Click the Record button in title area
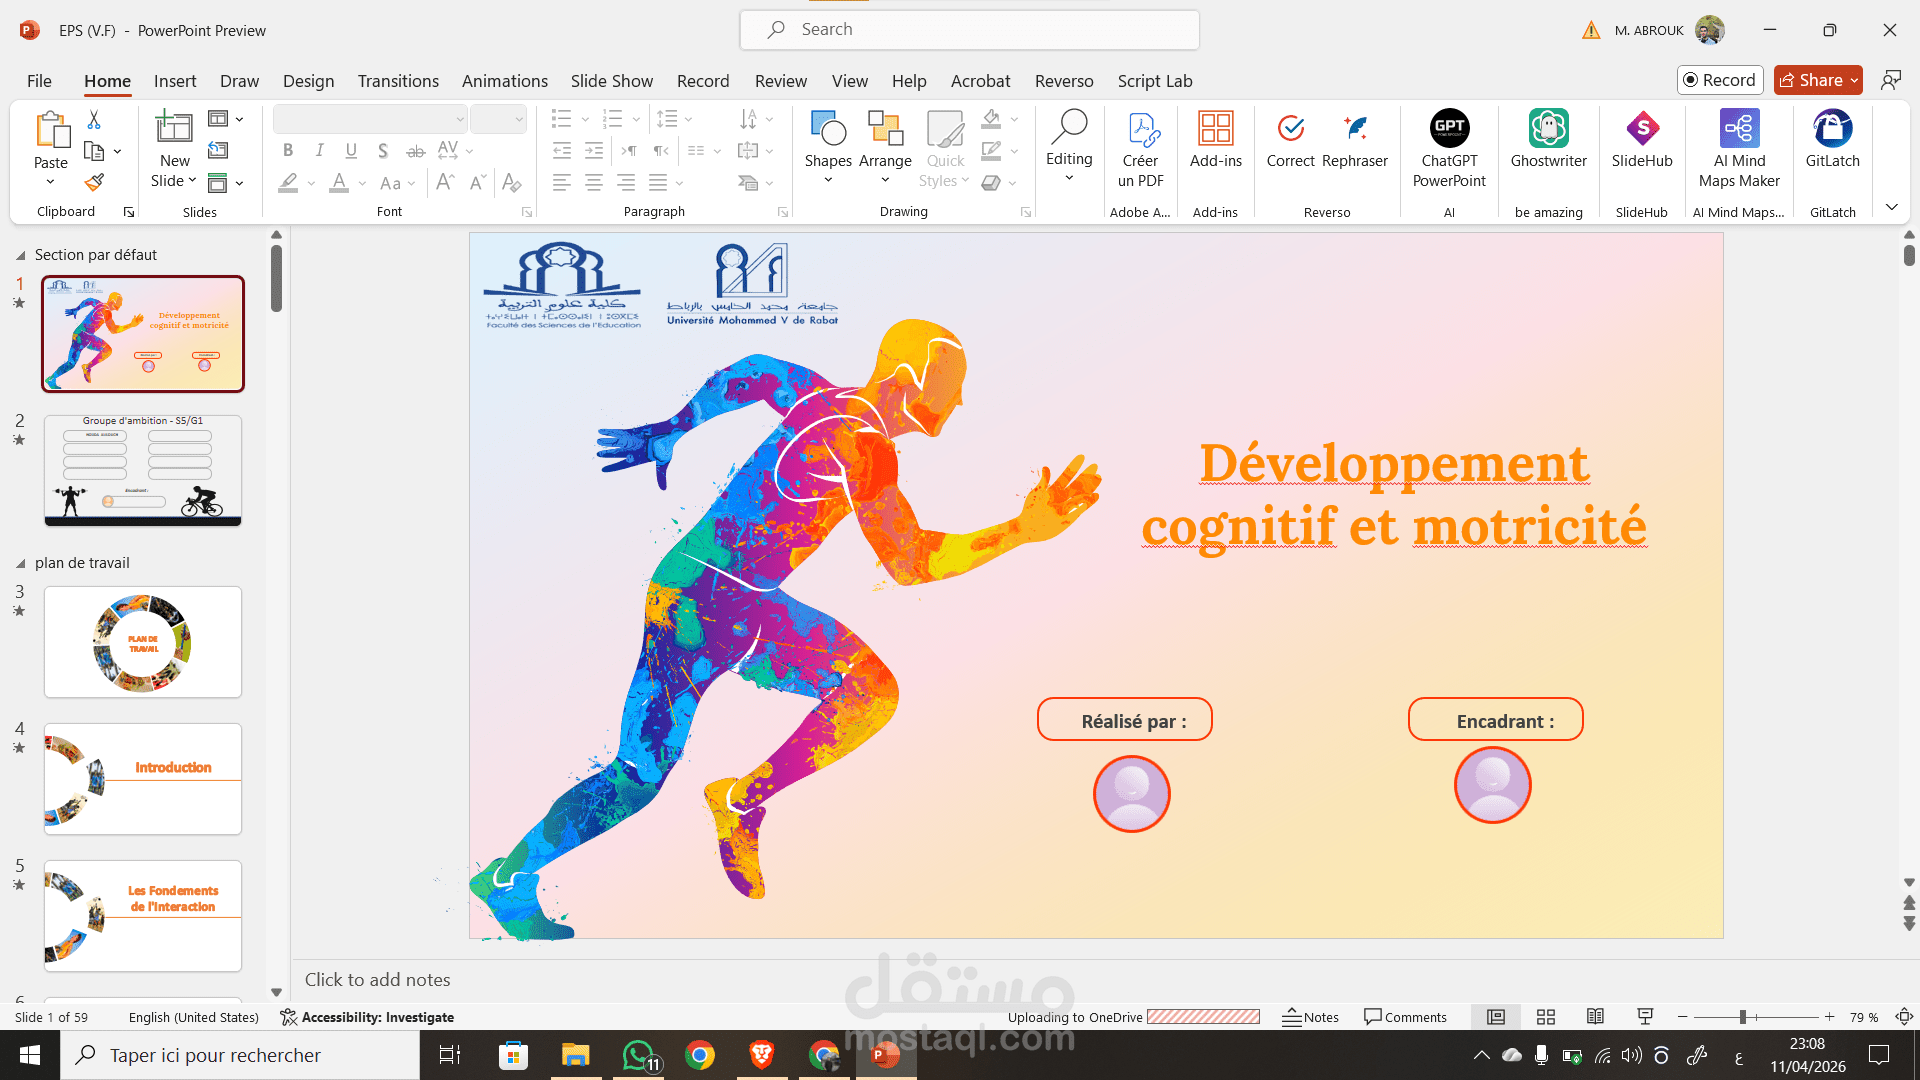 point(1720,80)
